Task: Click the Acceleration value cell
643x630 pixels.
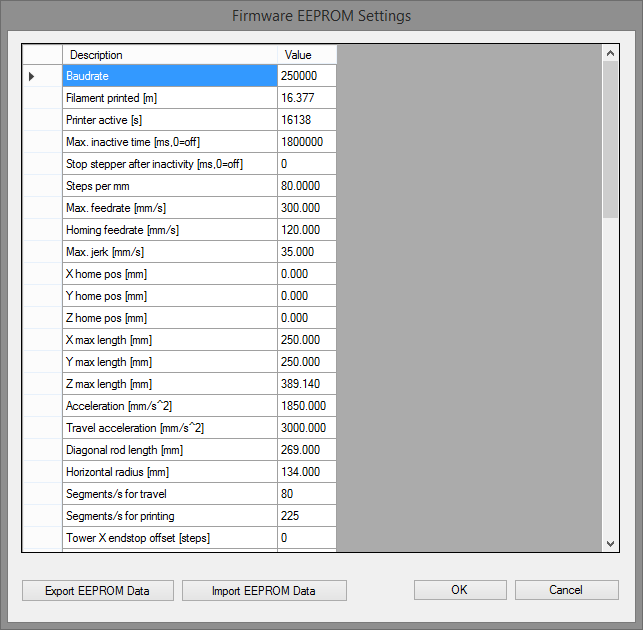Action: [307, 406]
